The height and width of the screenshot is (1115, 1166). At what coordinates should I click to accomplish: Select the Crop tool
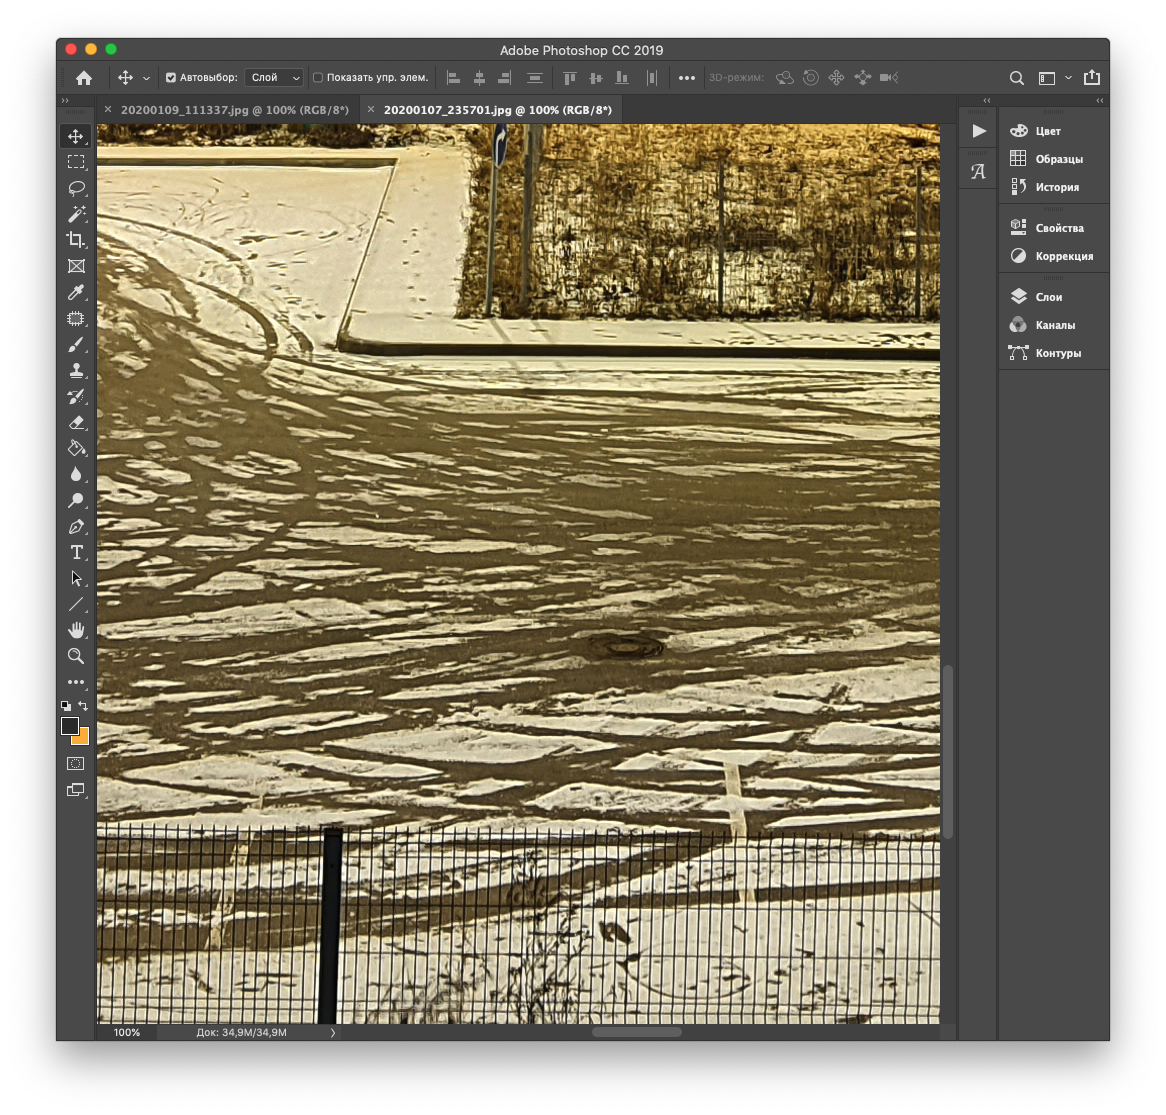coord(76,240)
